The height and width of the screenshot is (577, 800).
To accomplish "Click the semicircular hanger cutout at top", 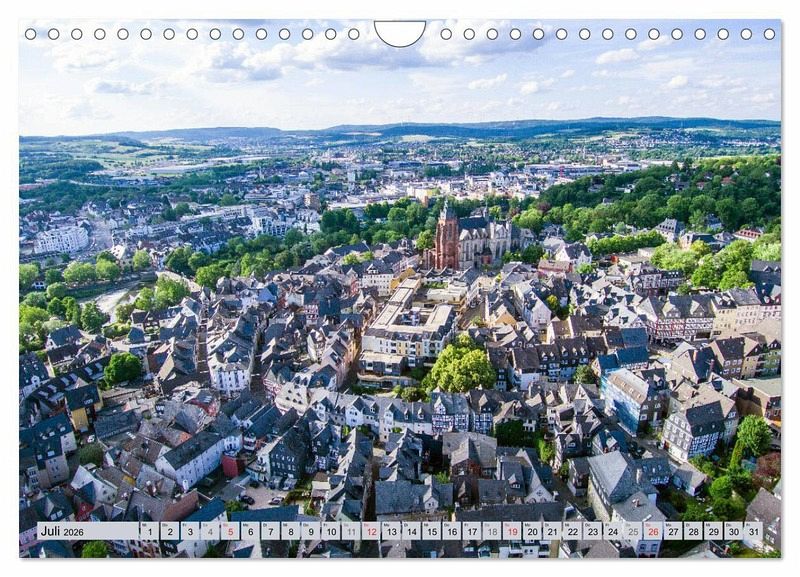I will (400, 33).
